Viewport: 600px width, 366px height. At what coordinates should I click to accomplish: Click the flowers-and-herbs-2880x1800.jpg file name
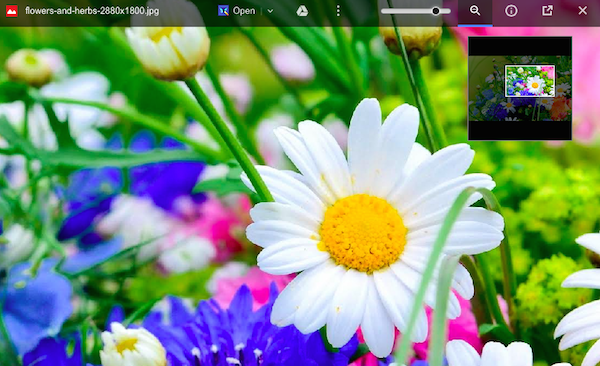[x=92, y=11]
